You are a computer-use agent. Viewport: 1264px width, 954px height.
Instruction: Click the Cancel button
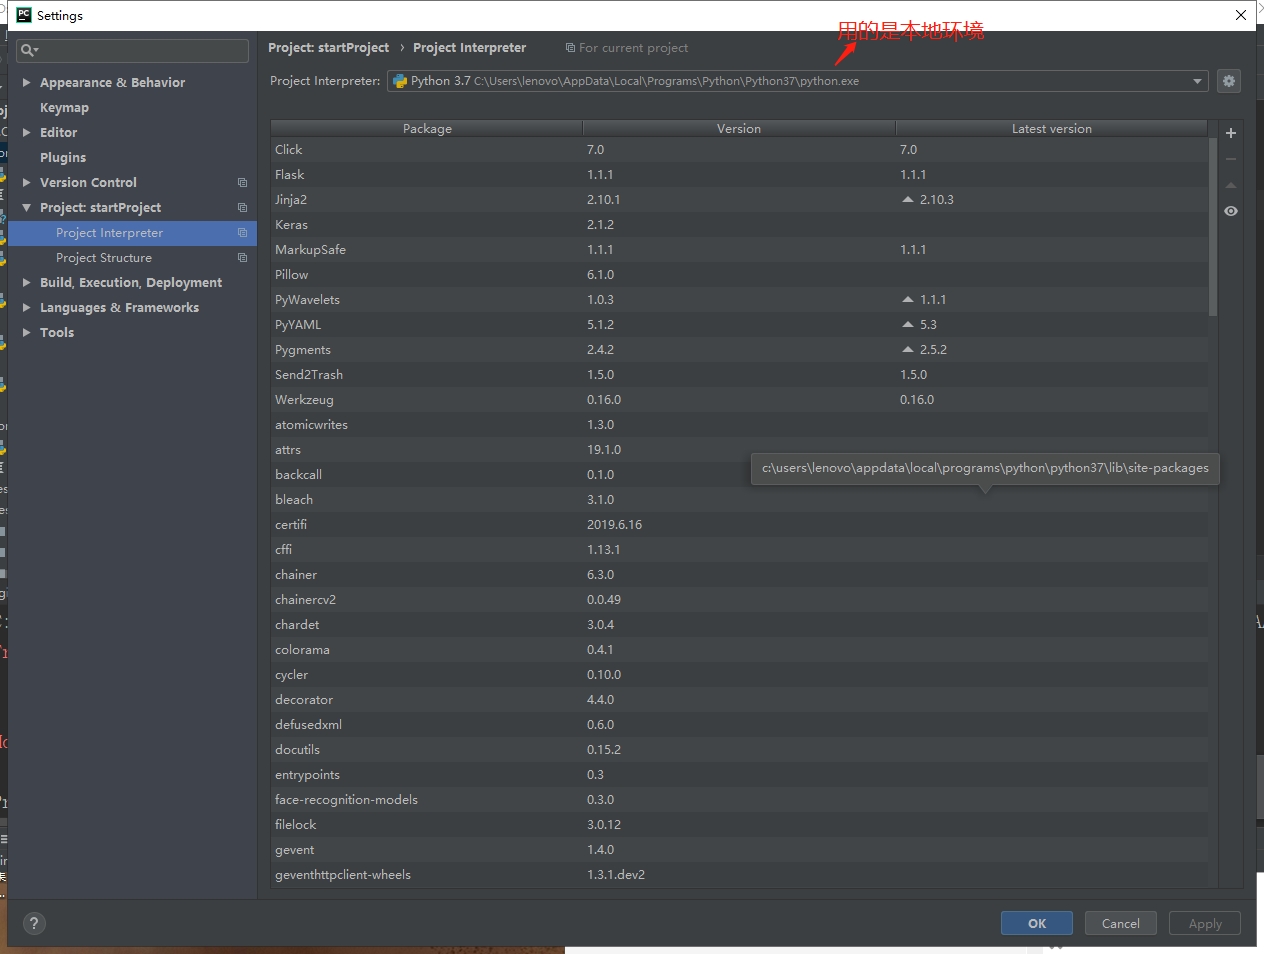(x=1120, y=923)
